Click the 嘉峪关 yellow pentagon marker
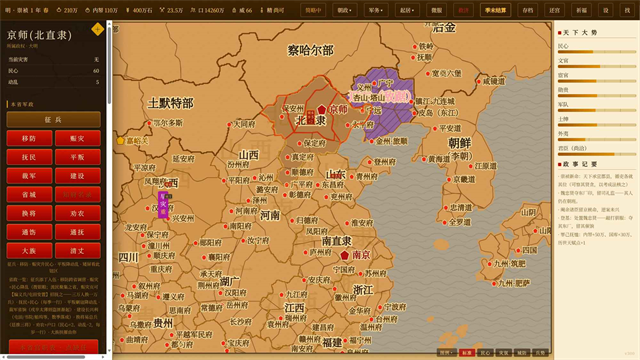 pyautogui.click(x=120, y=141)
